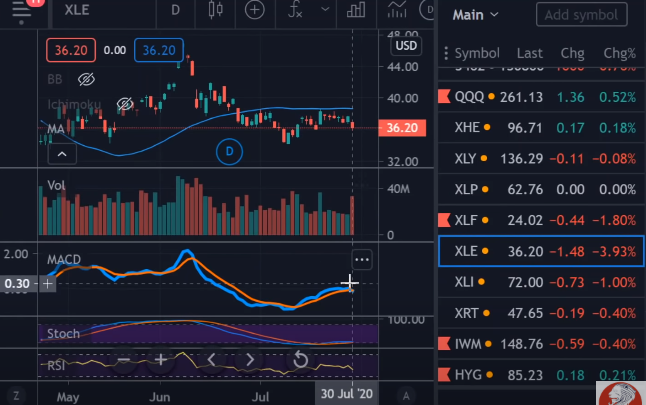This screenshot has height=405, width=646.
Task: Click the dividend D marker on chart
Action: [229, 152]
